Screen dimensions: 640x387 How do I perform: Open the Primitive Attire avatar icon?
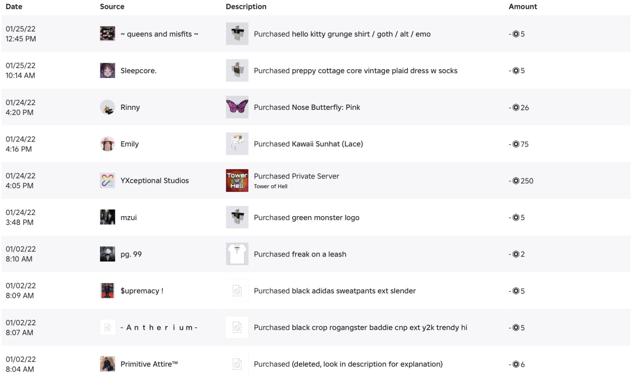tap(107, 364)
